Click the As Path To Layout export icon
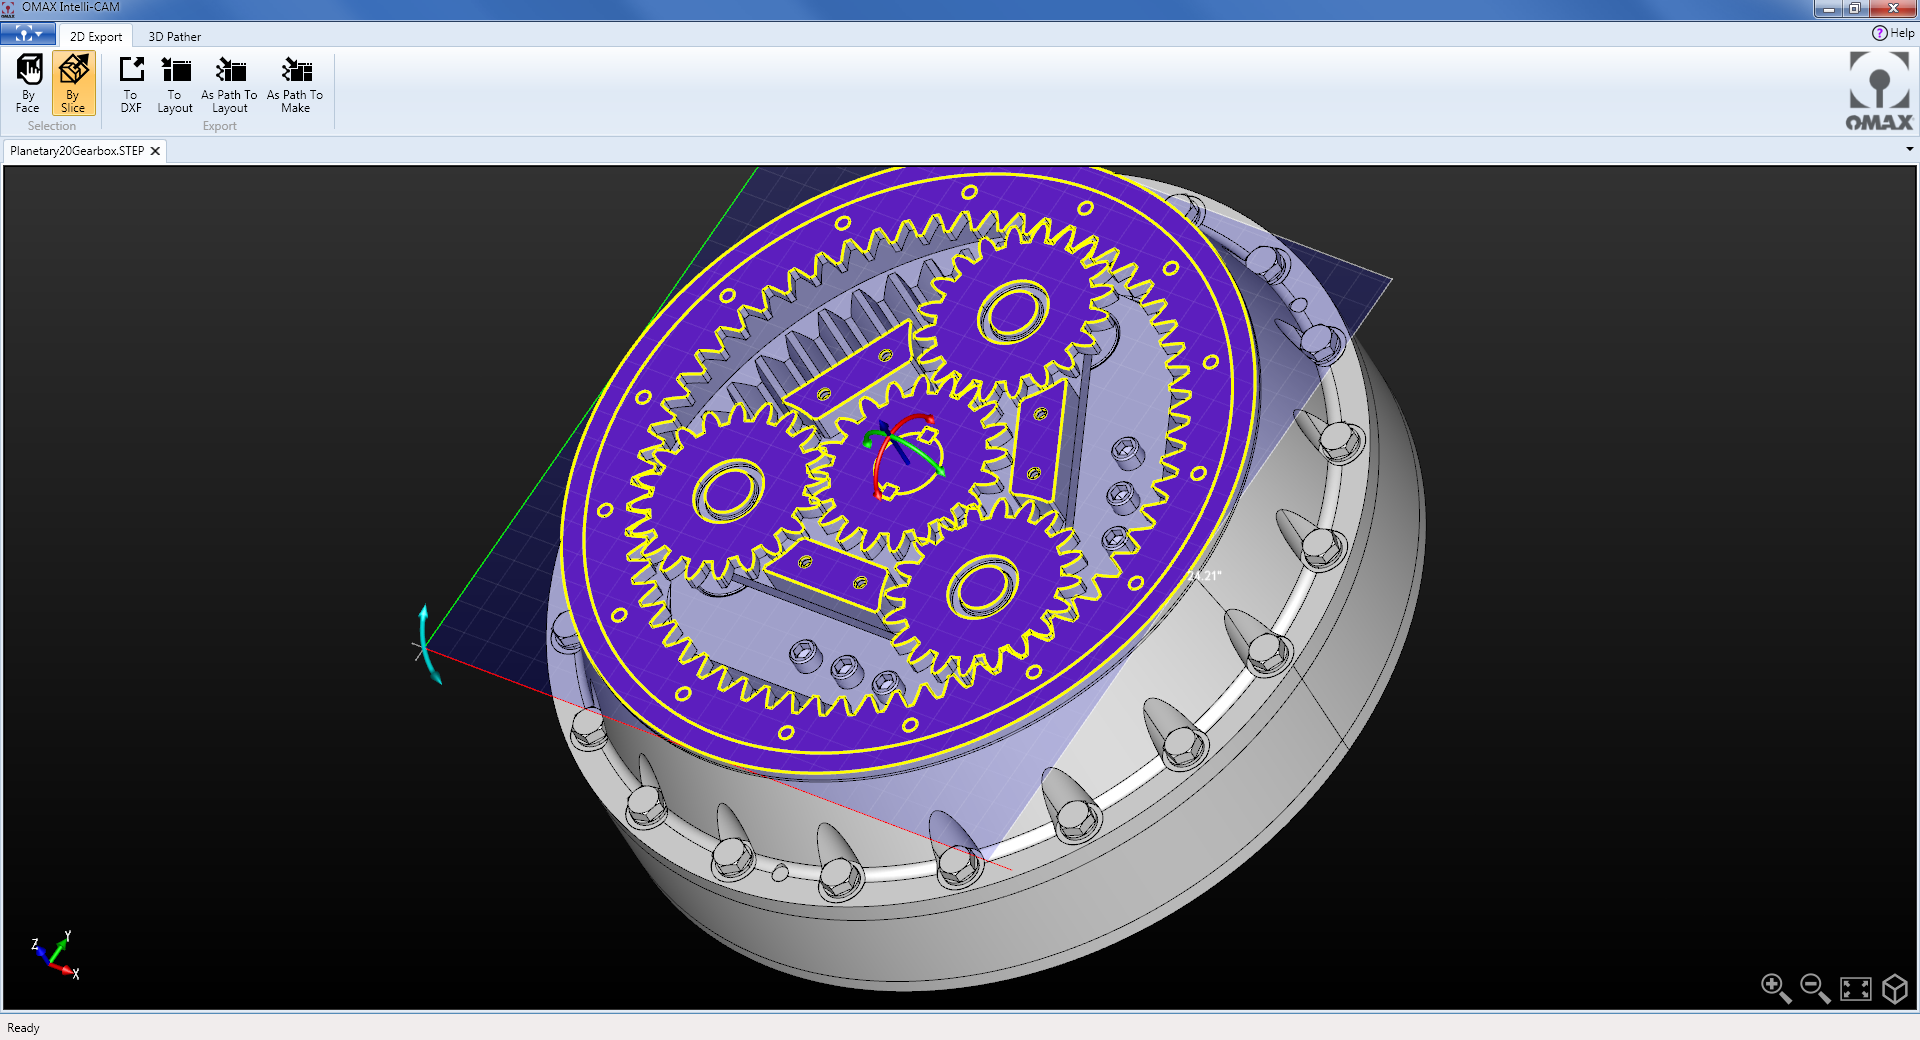 click(x=229, y=80)
